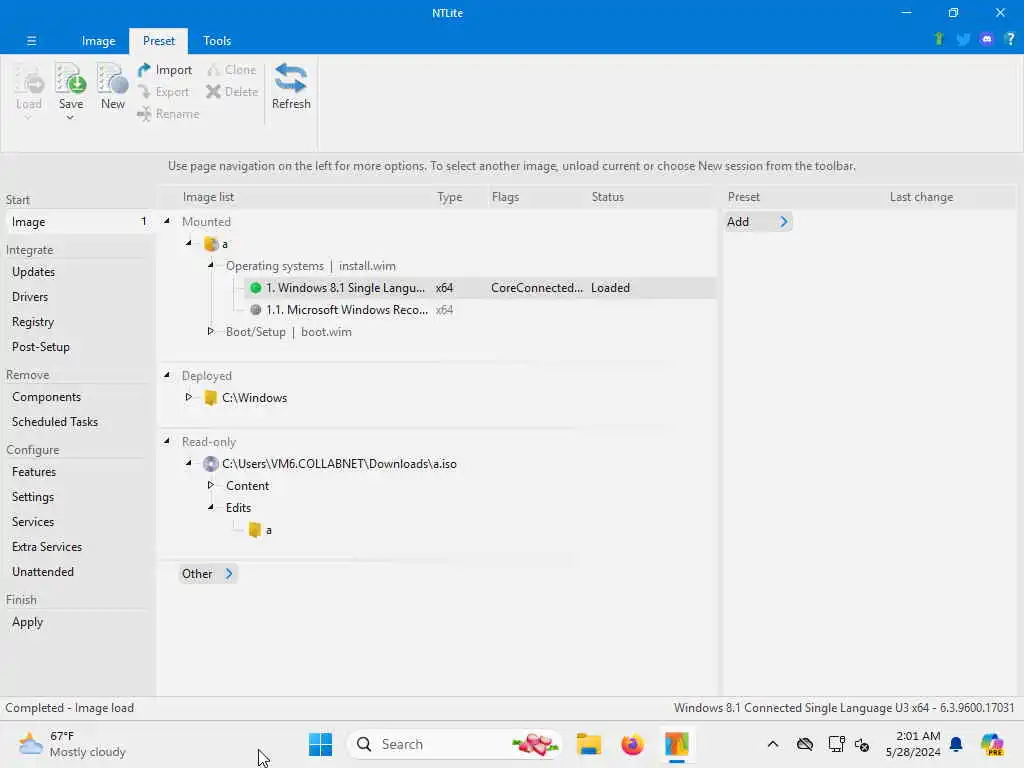Click Rename in the ribbon

pyautogui.click(x=168, y=114)
